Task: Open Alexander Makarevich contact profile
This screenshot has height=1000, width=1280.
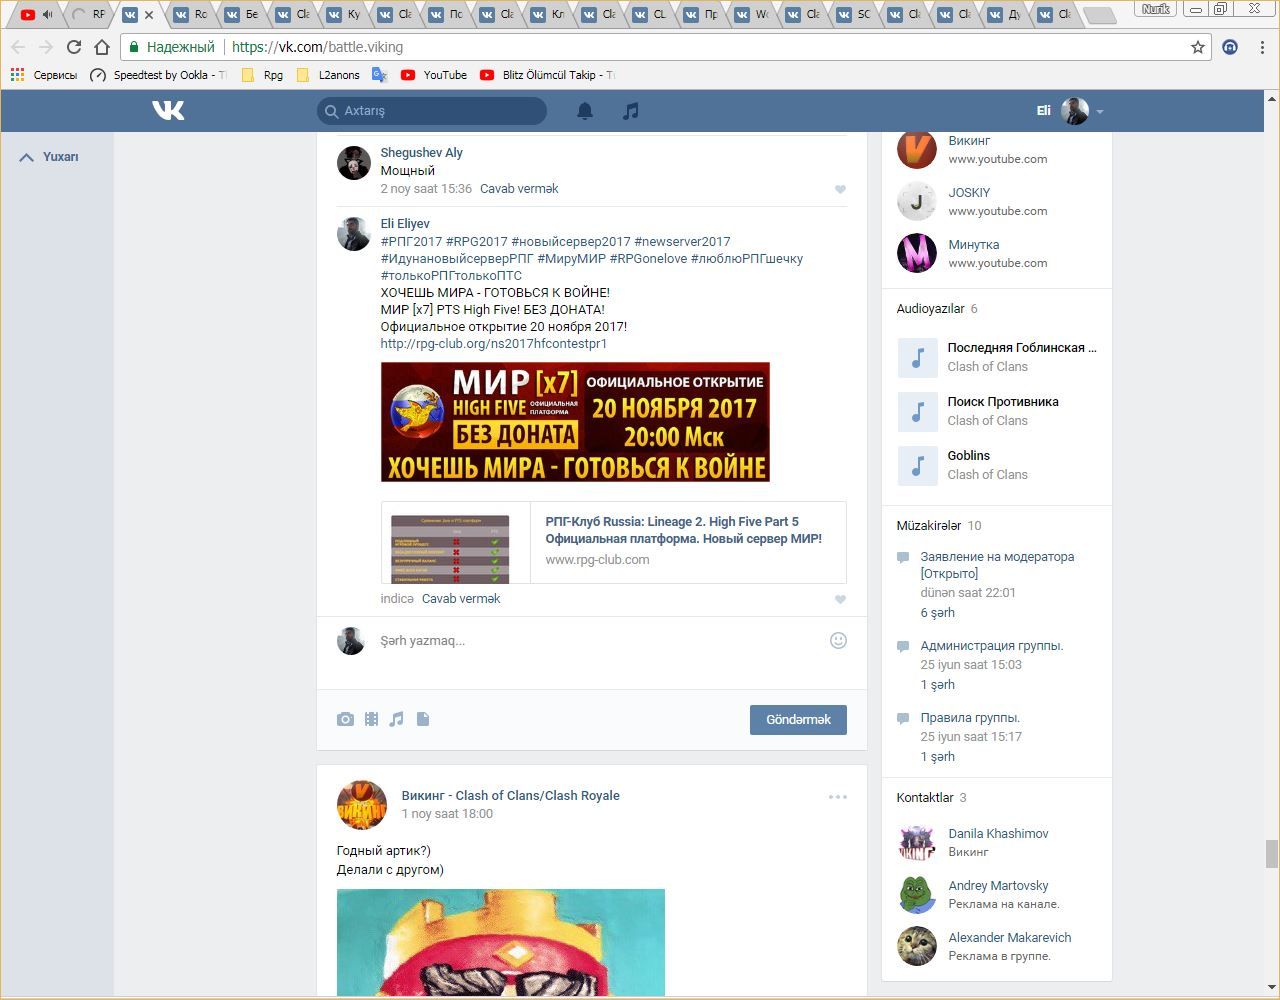Action: click(x=1010, y=938)
